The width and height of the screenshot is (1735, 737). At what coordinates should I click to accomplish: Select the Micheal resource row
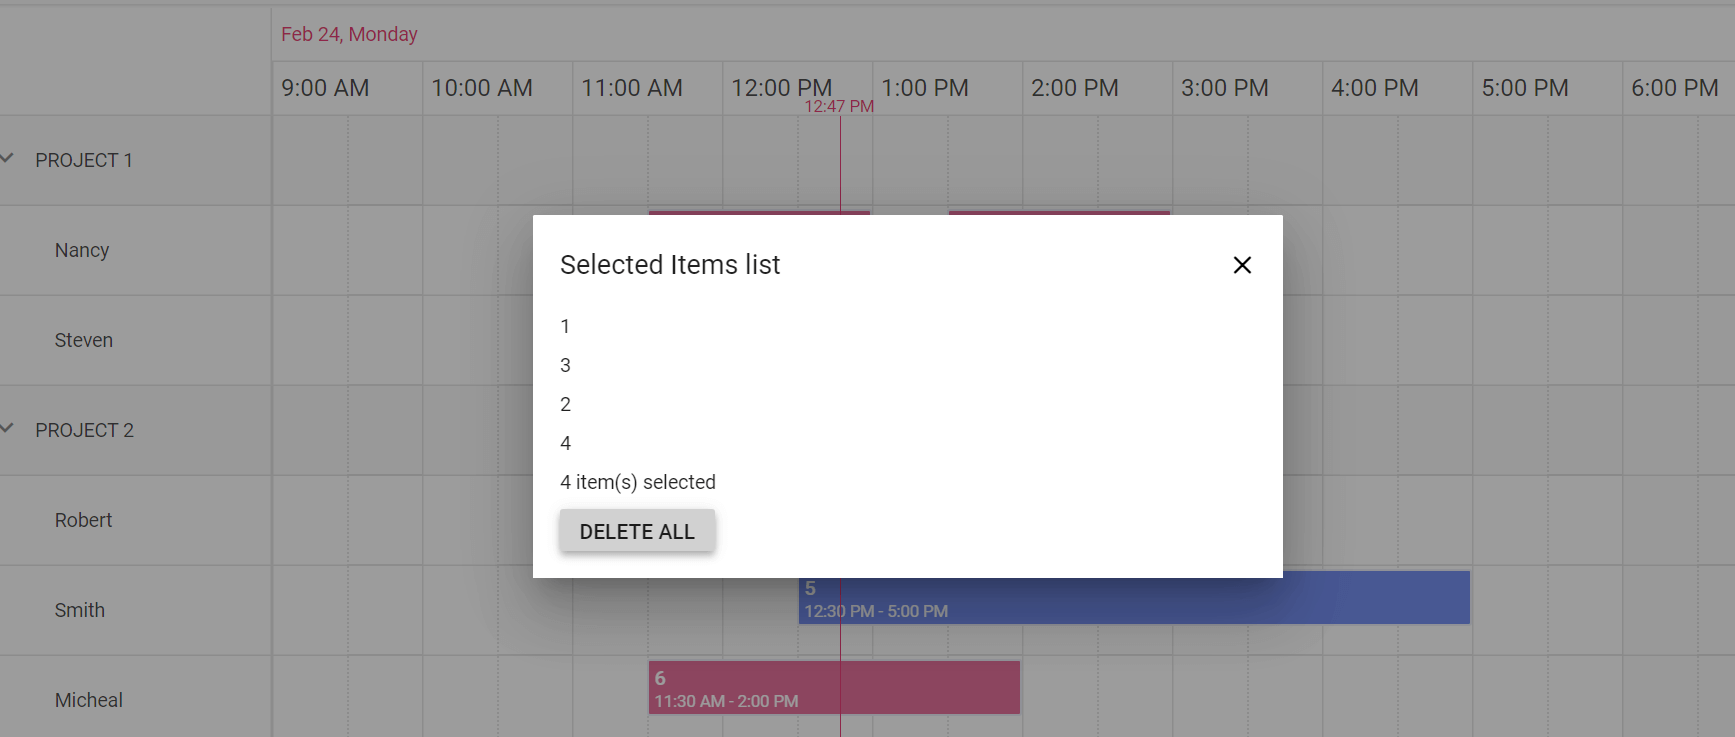click(x=89, y=700)
